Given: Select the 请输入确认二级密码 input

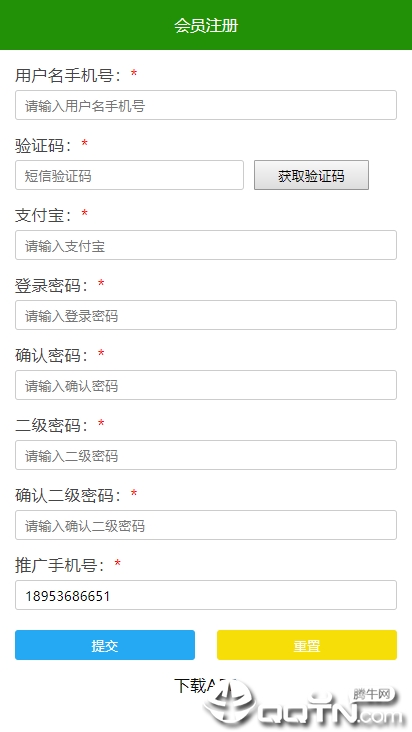Looking at the screenshot, I should click(206, 525).
